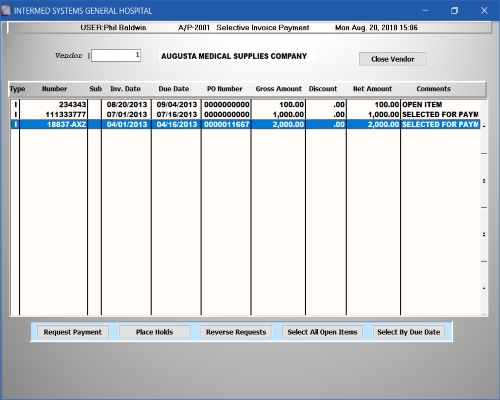Click the application icon in title bar
The width and height of the screenshot is (500, 400).
pos(6,11)
